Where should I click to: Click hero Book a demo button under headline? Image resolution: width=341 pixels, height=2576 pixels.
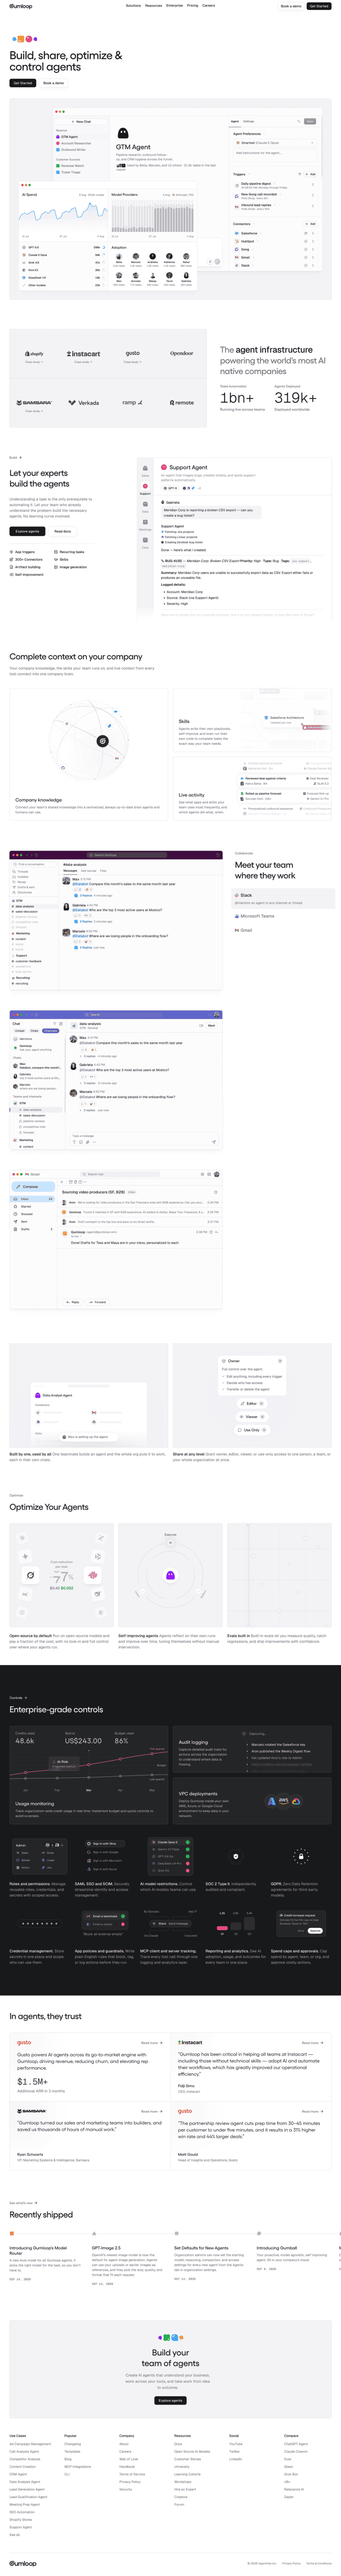pos(54,83)
